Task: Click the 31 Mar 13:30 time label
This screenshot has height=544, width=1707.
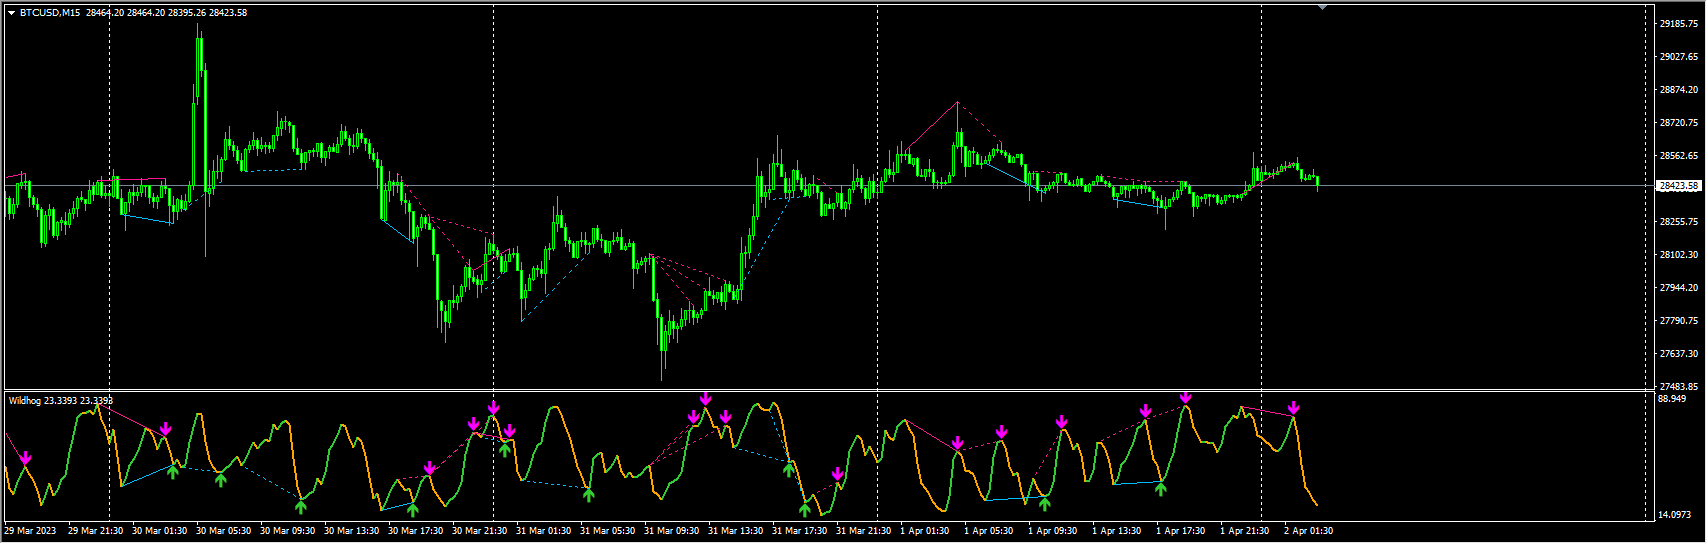Action: pyautogui.click(x=735, y=531)
